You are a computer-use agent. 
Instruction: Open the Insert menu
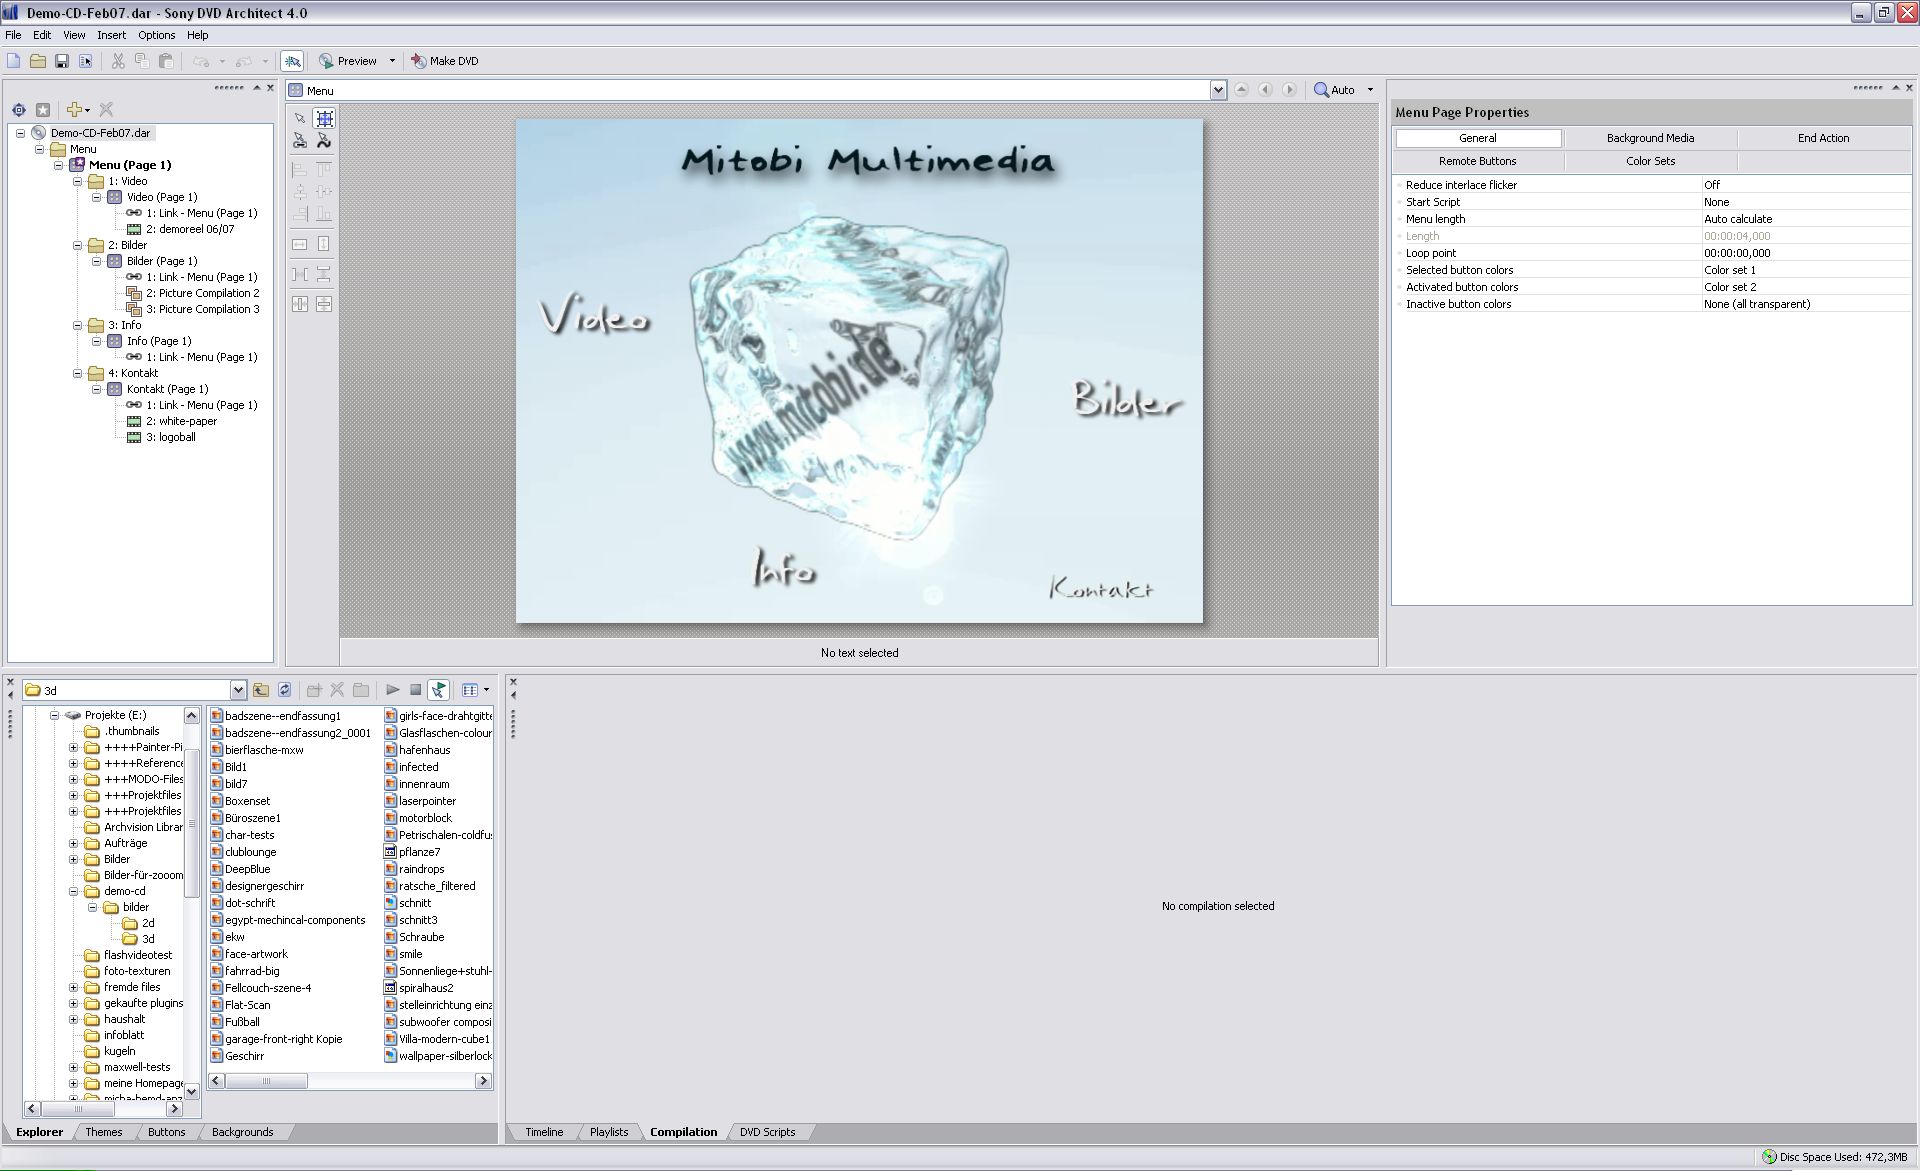pos(111,35)
